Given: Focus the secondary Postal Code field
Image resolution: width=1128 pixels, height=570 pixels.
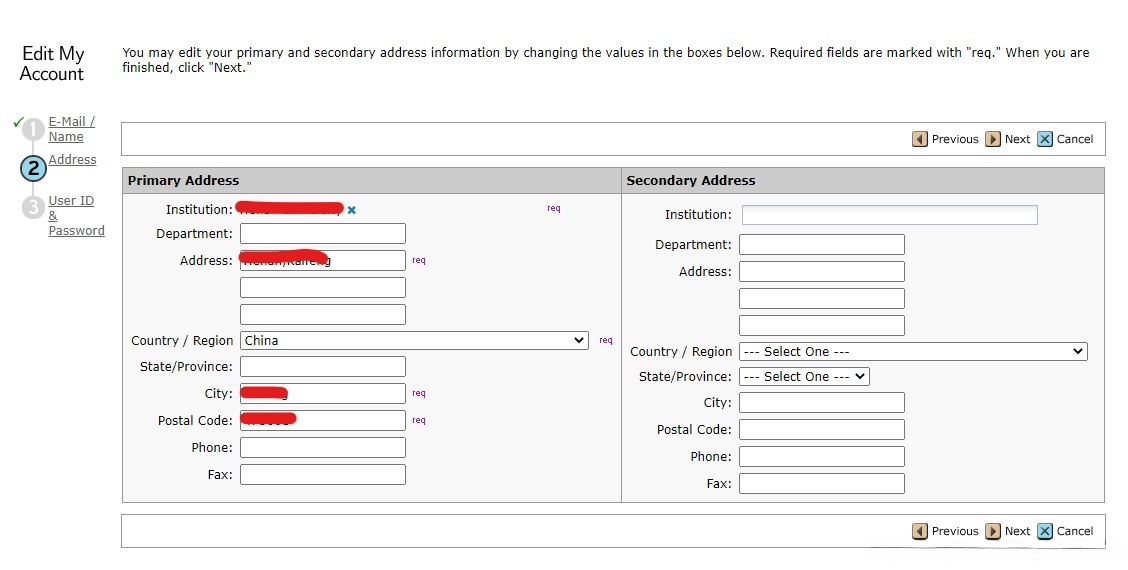Looking at the screenshot, I should [x=821, y=430].
